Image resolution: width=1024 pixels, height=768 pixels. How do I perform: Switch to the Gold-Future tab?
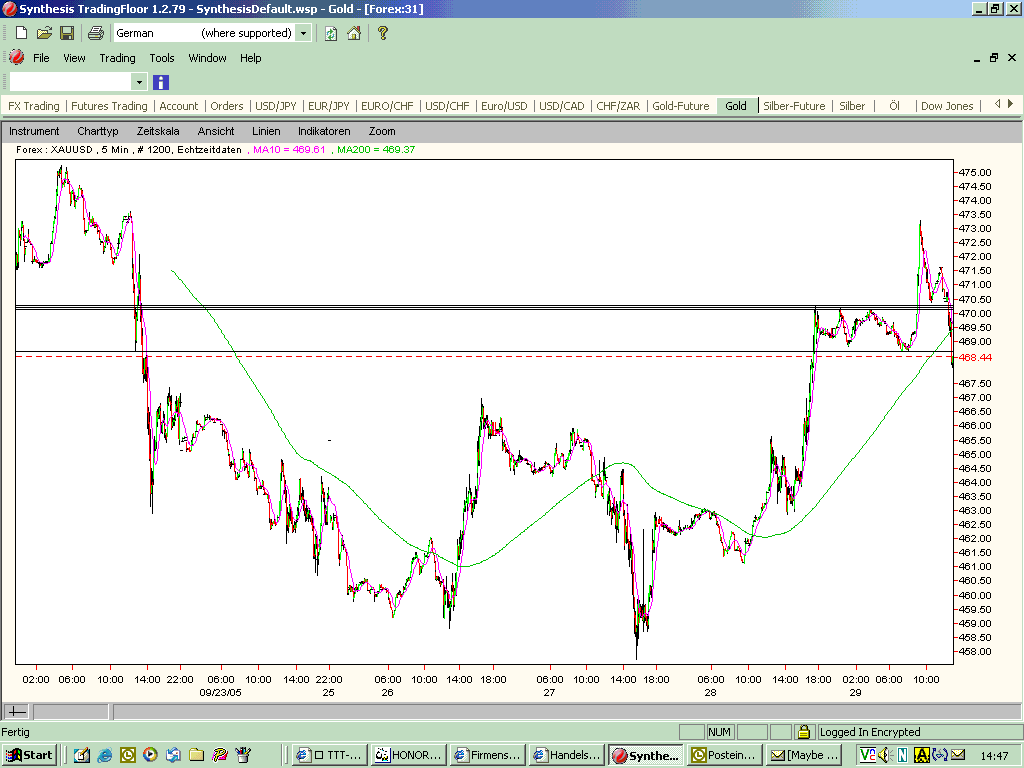coord(680,106)
